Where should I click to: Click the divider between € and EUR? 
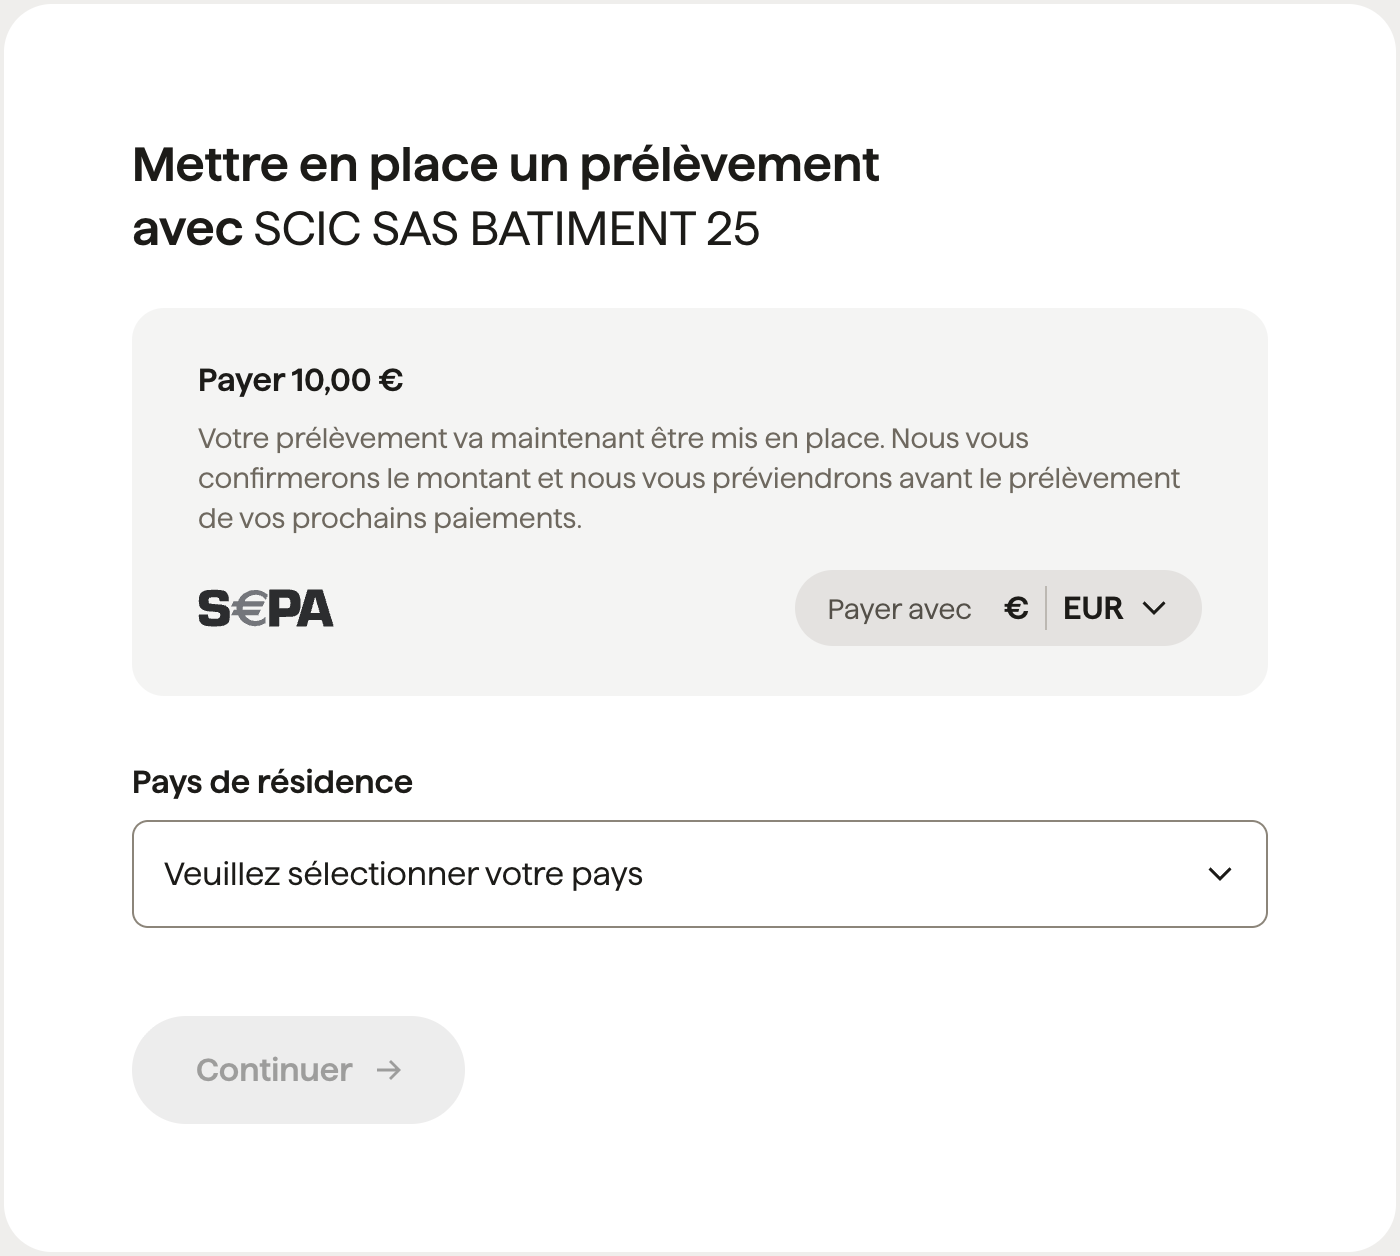pyautogui.click(x=1046, y=608)
